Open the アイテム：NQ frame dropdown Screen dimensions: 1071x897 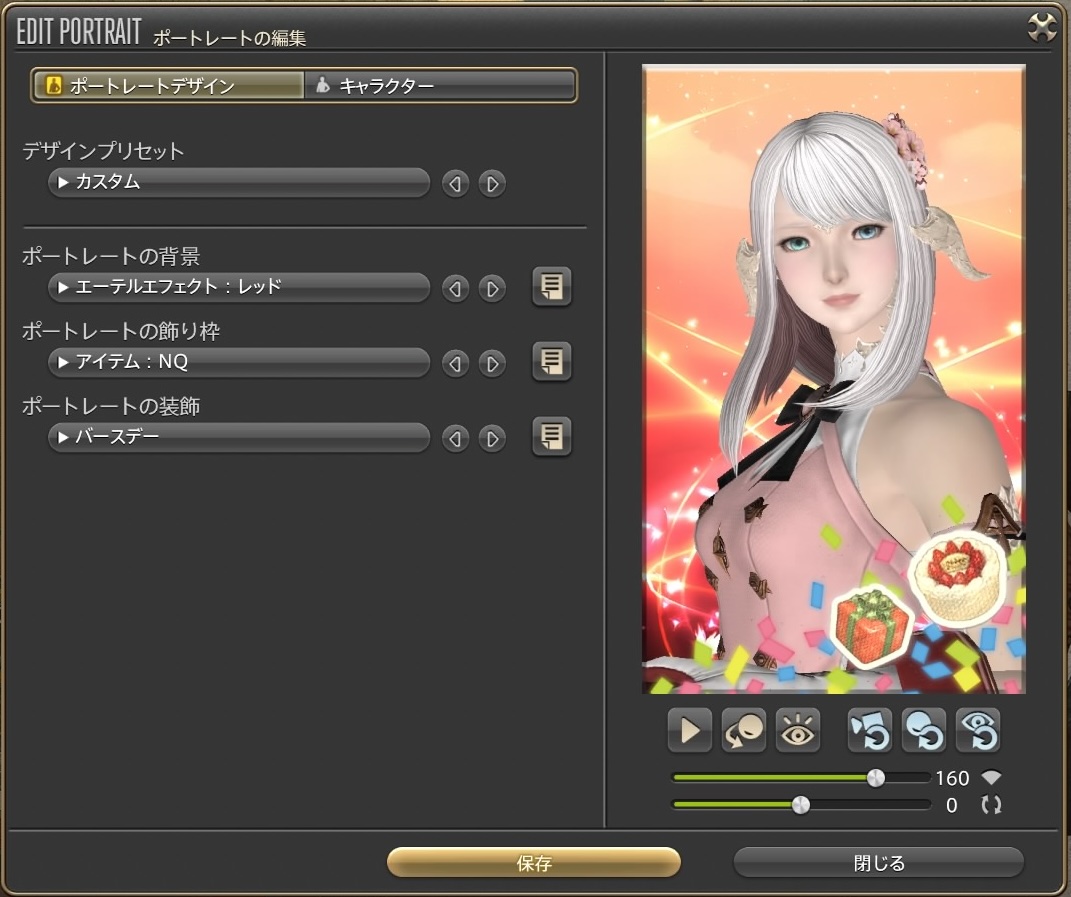coord(239,362)
